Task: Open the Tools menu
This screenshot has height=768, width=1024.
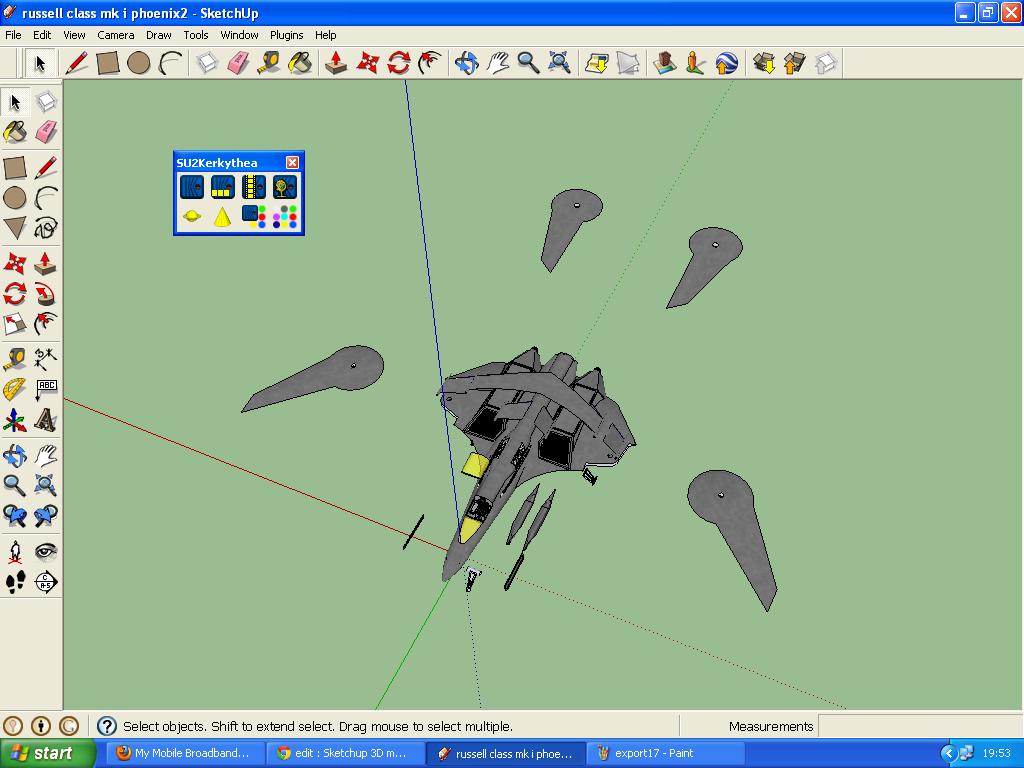Action: 195,35
